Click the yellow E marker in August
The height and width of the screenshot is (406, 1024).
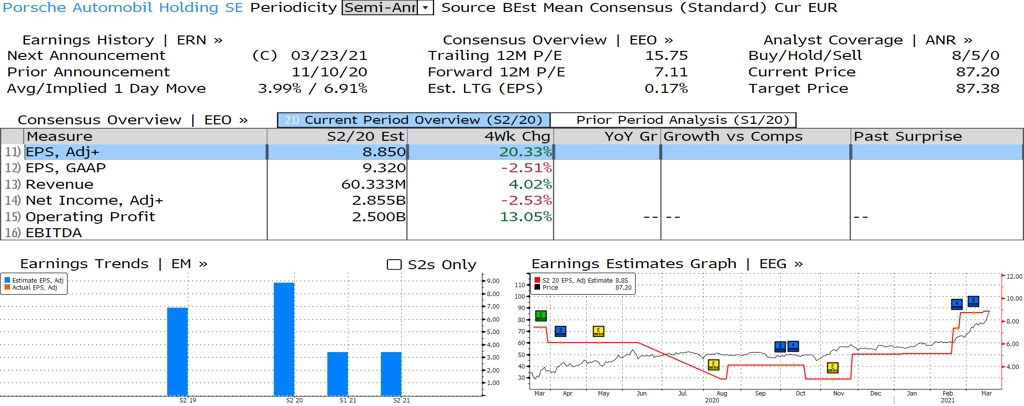tap(714, 364)
